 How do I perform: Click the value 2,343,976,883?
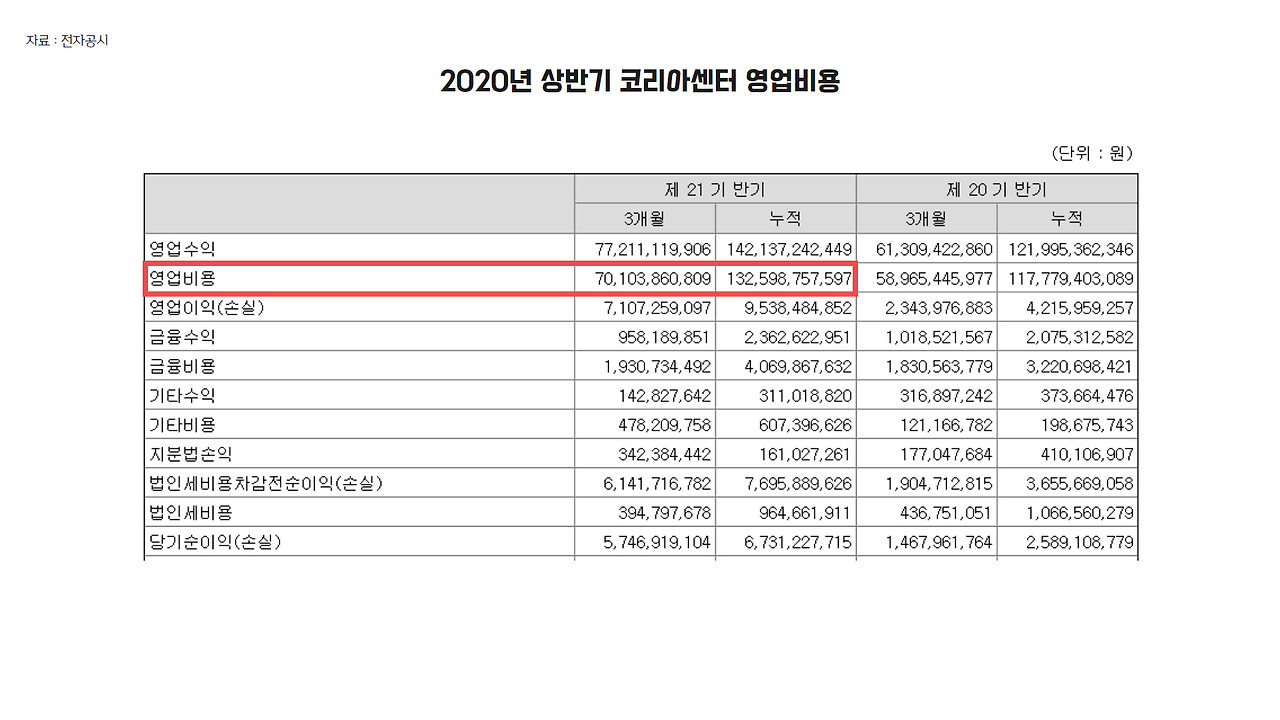939,308
